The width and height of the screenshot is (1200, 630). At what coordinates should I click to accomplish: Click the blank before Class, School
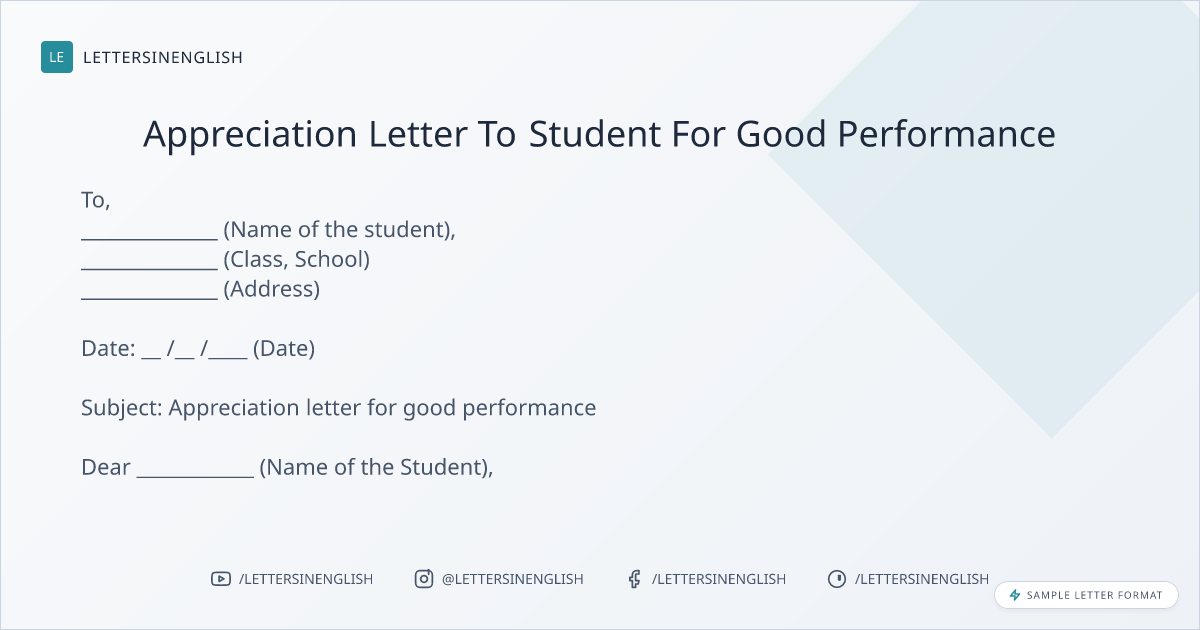[x=149, y=262]
